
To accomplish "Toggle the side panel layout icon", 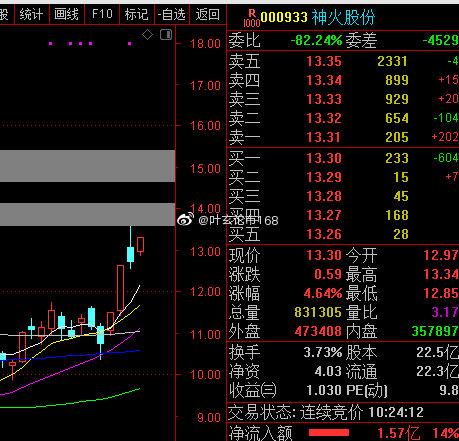I will [166, 35].
